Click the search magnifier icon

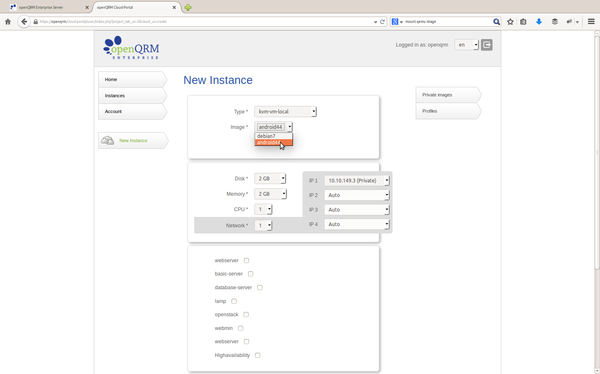(496, 22)
